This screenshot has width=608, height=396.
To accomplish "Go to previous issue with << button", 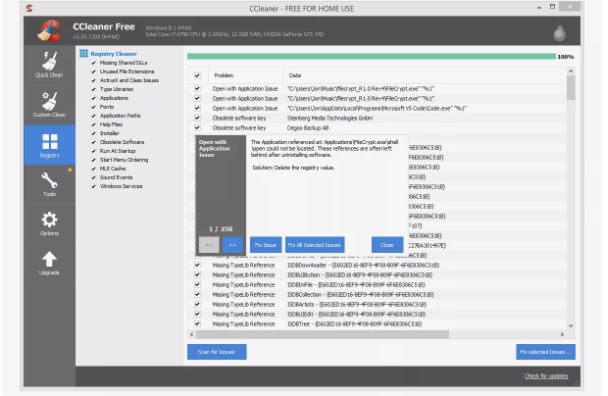I will pyautogui.click(x=209, y=245).
